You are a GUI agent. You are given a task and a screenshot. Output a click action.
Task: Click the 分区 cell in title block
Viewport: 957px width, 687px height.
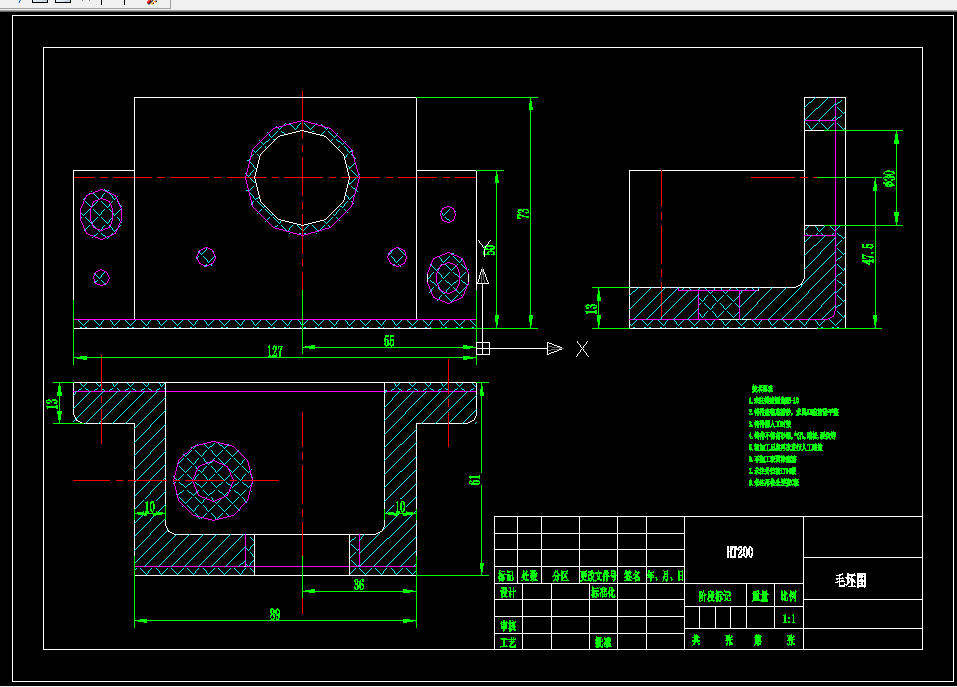(560, 575)
